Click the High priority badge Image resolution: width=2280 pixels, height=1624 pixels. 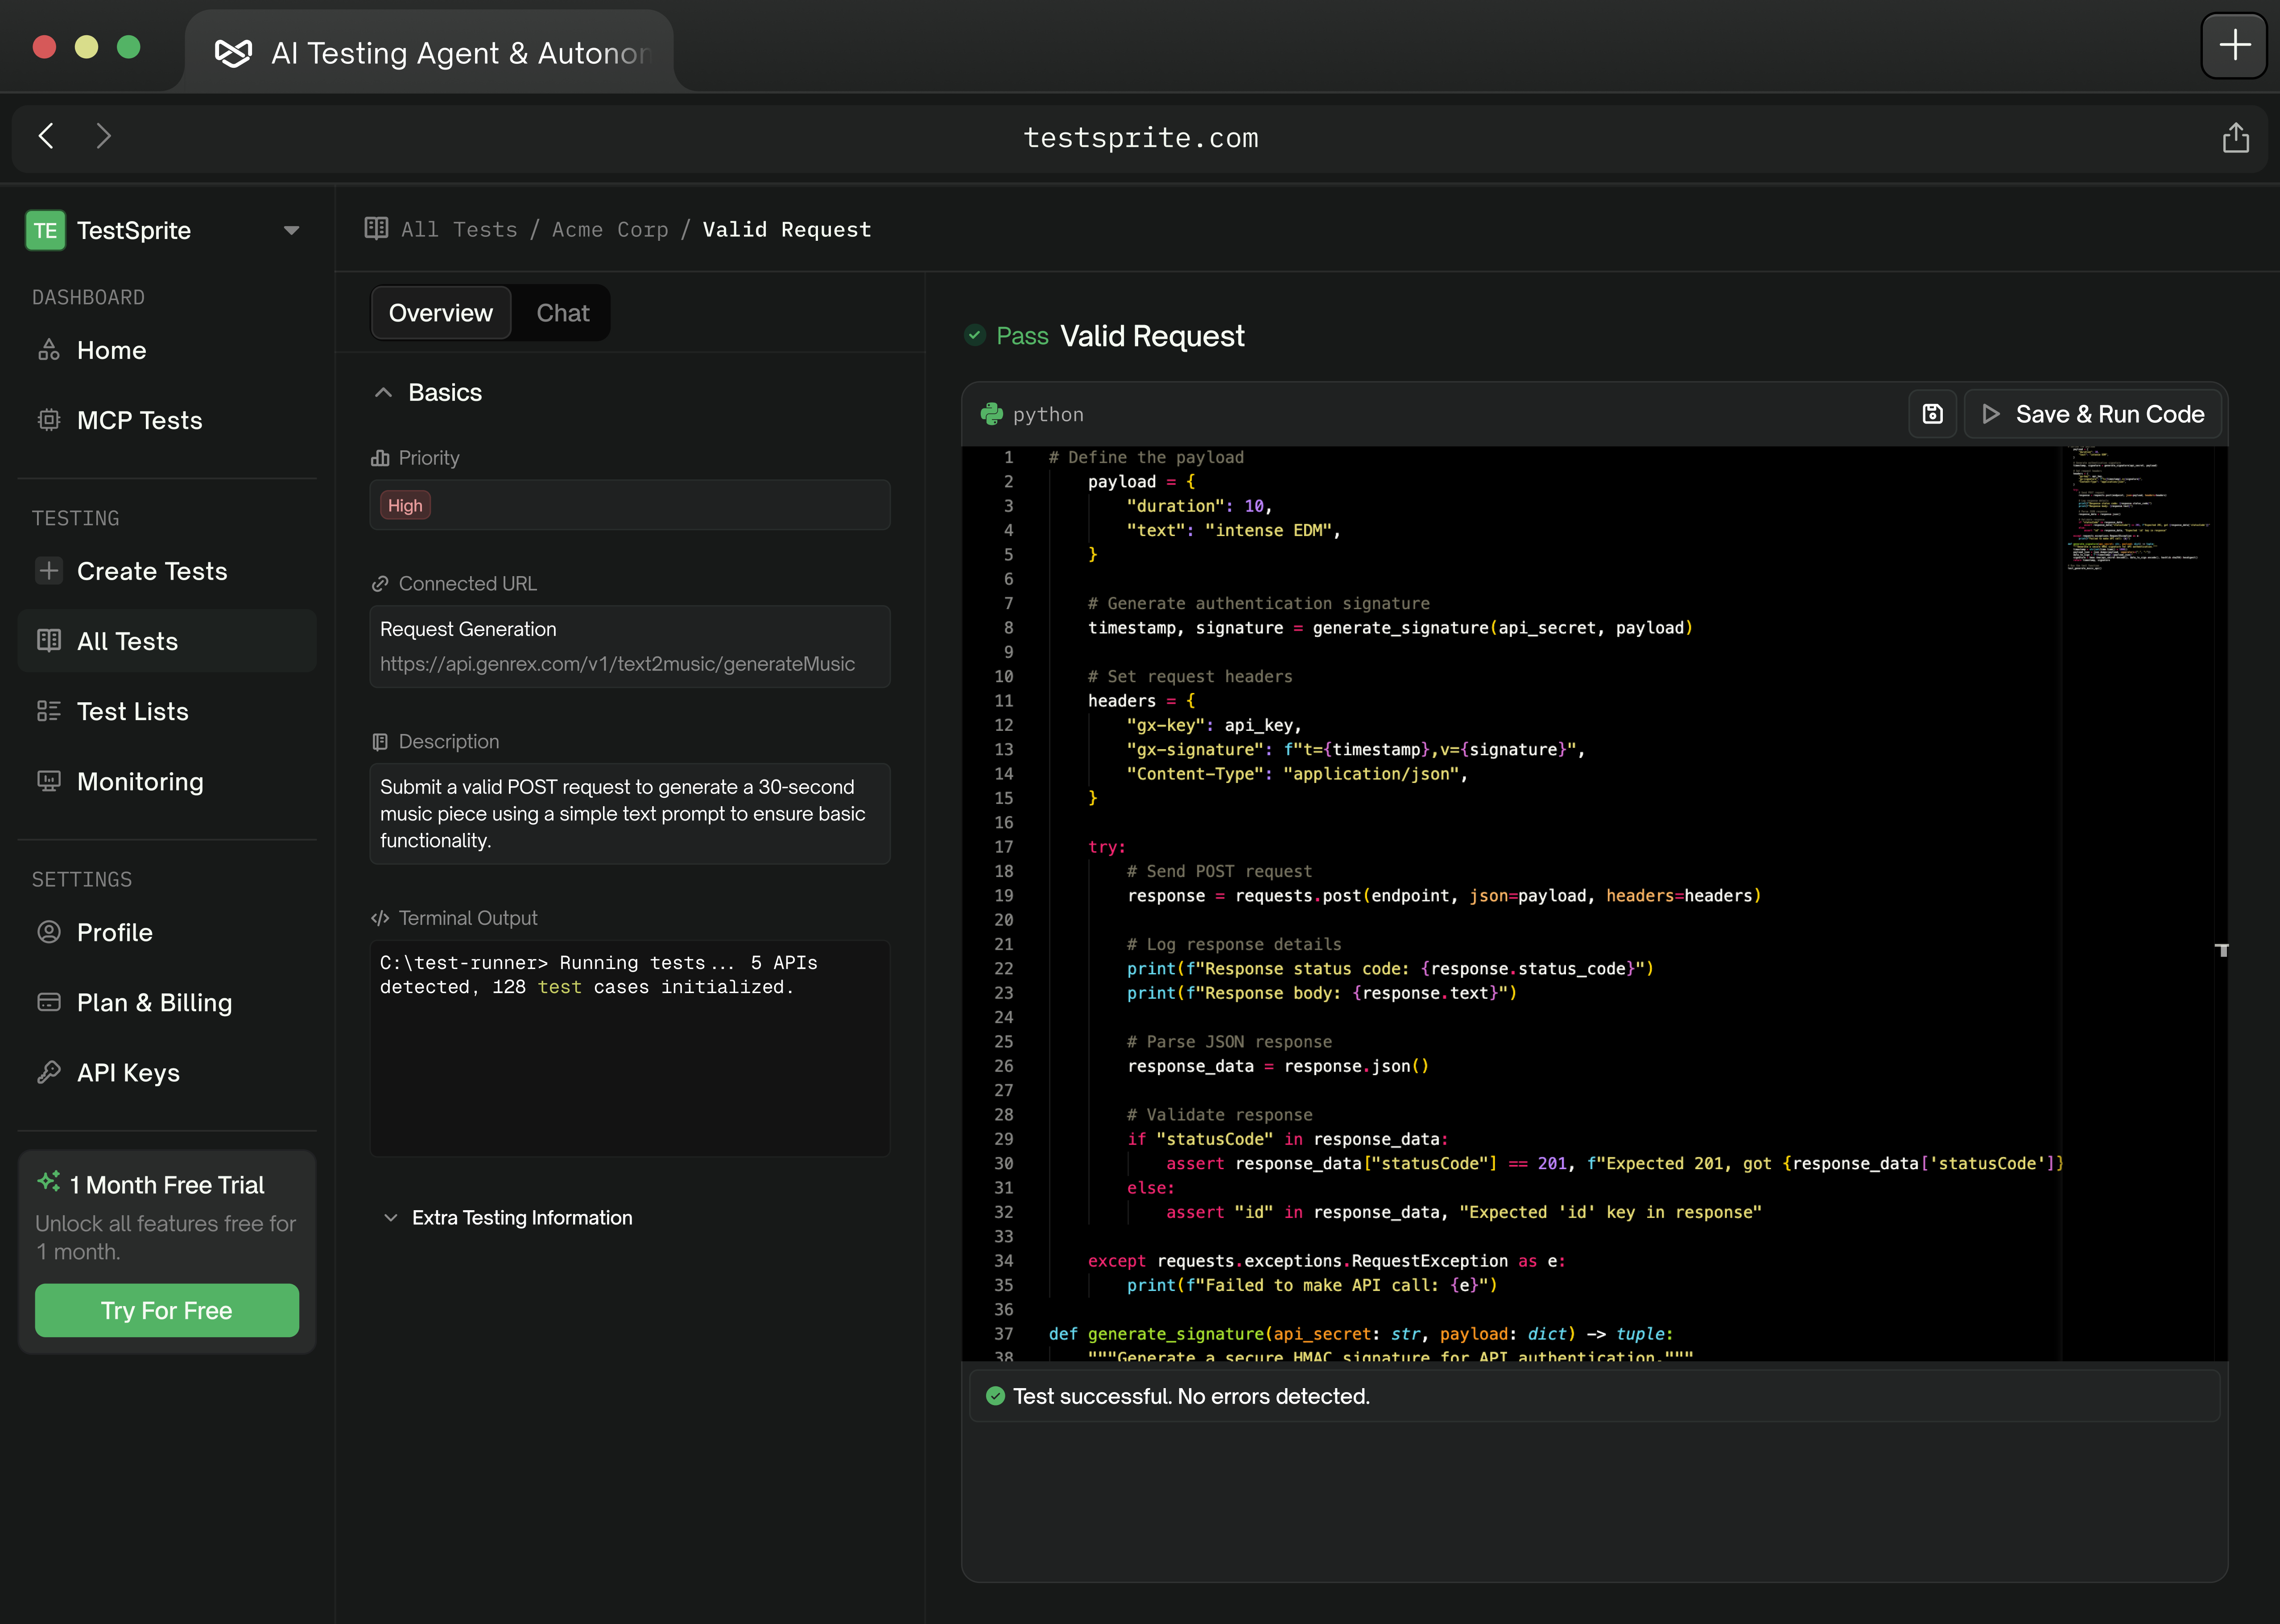tap(405, 506)
